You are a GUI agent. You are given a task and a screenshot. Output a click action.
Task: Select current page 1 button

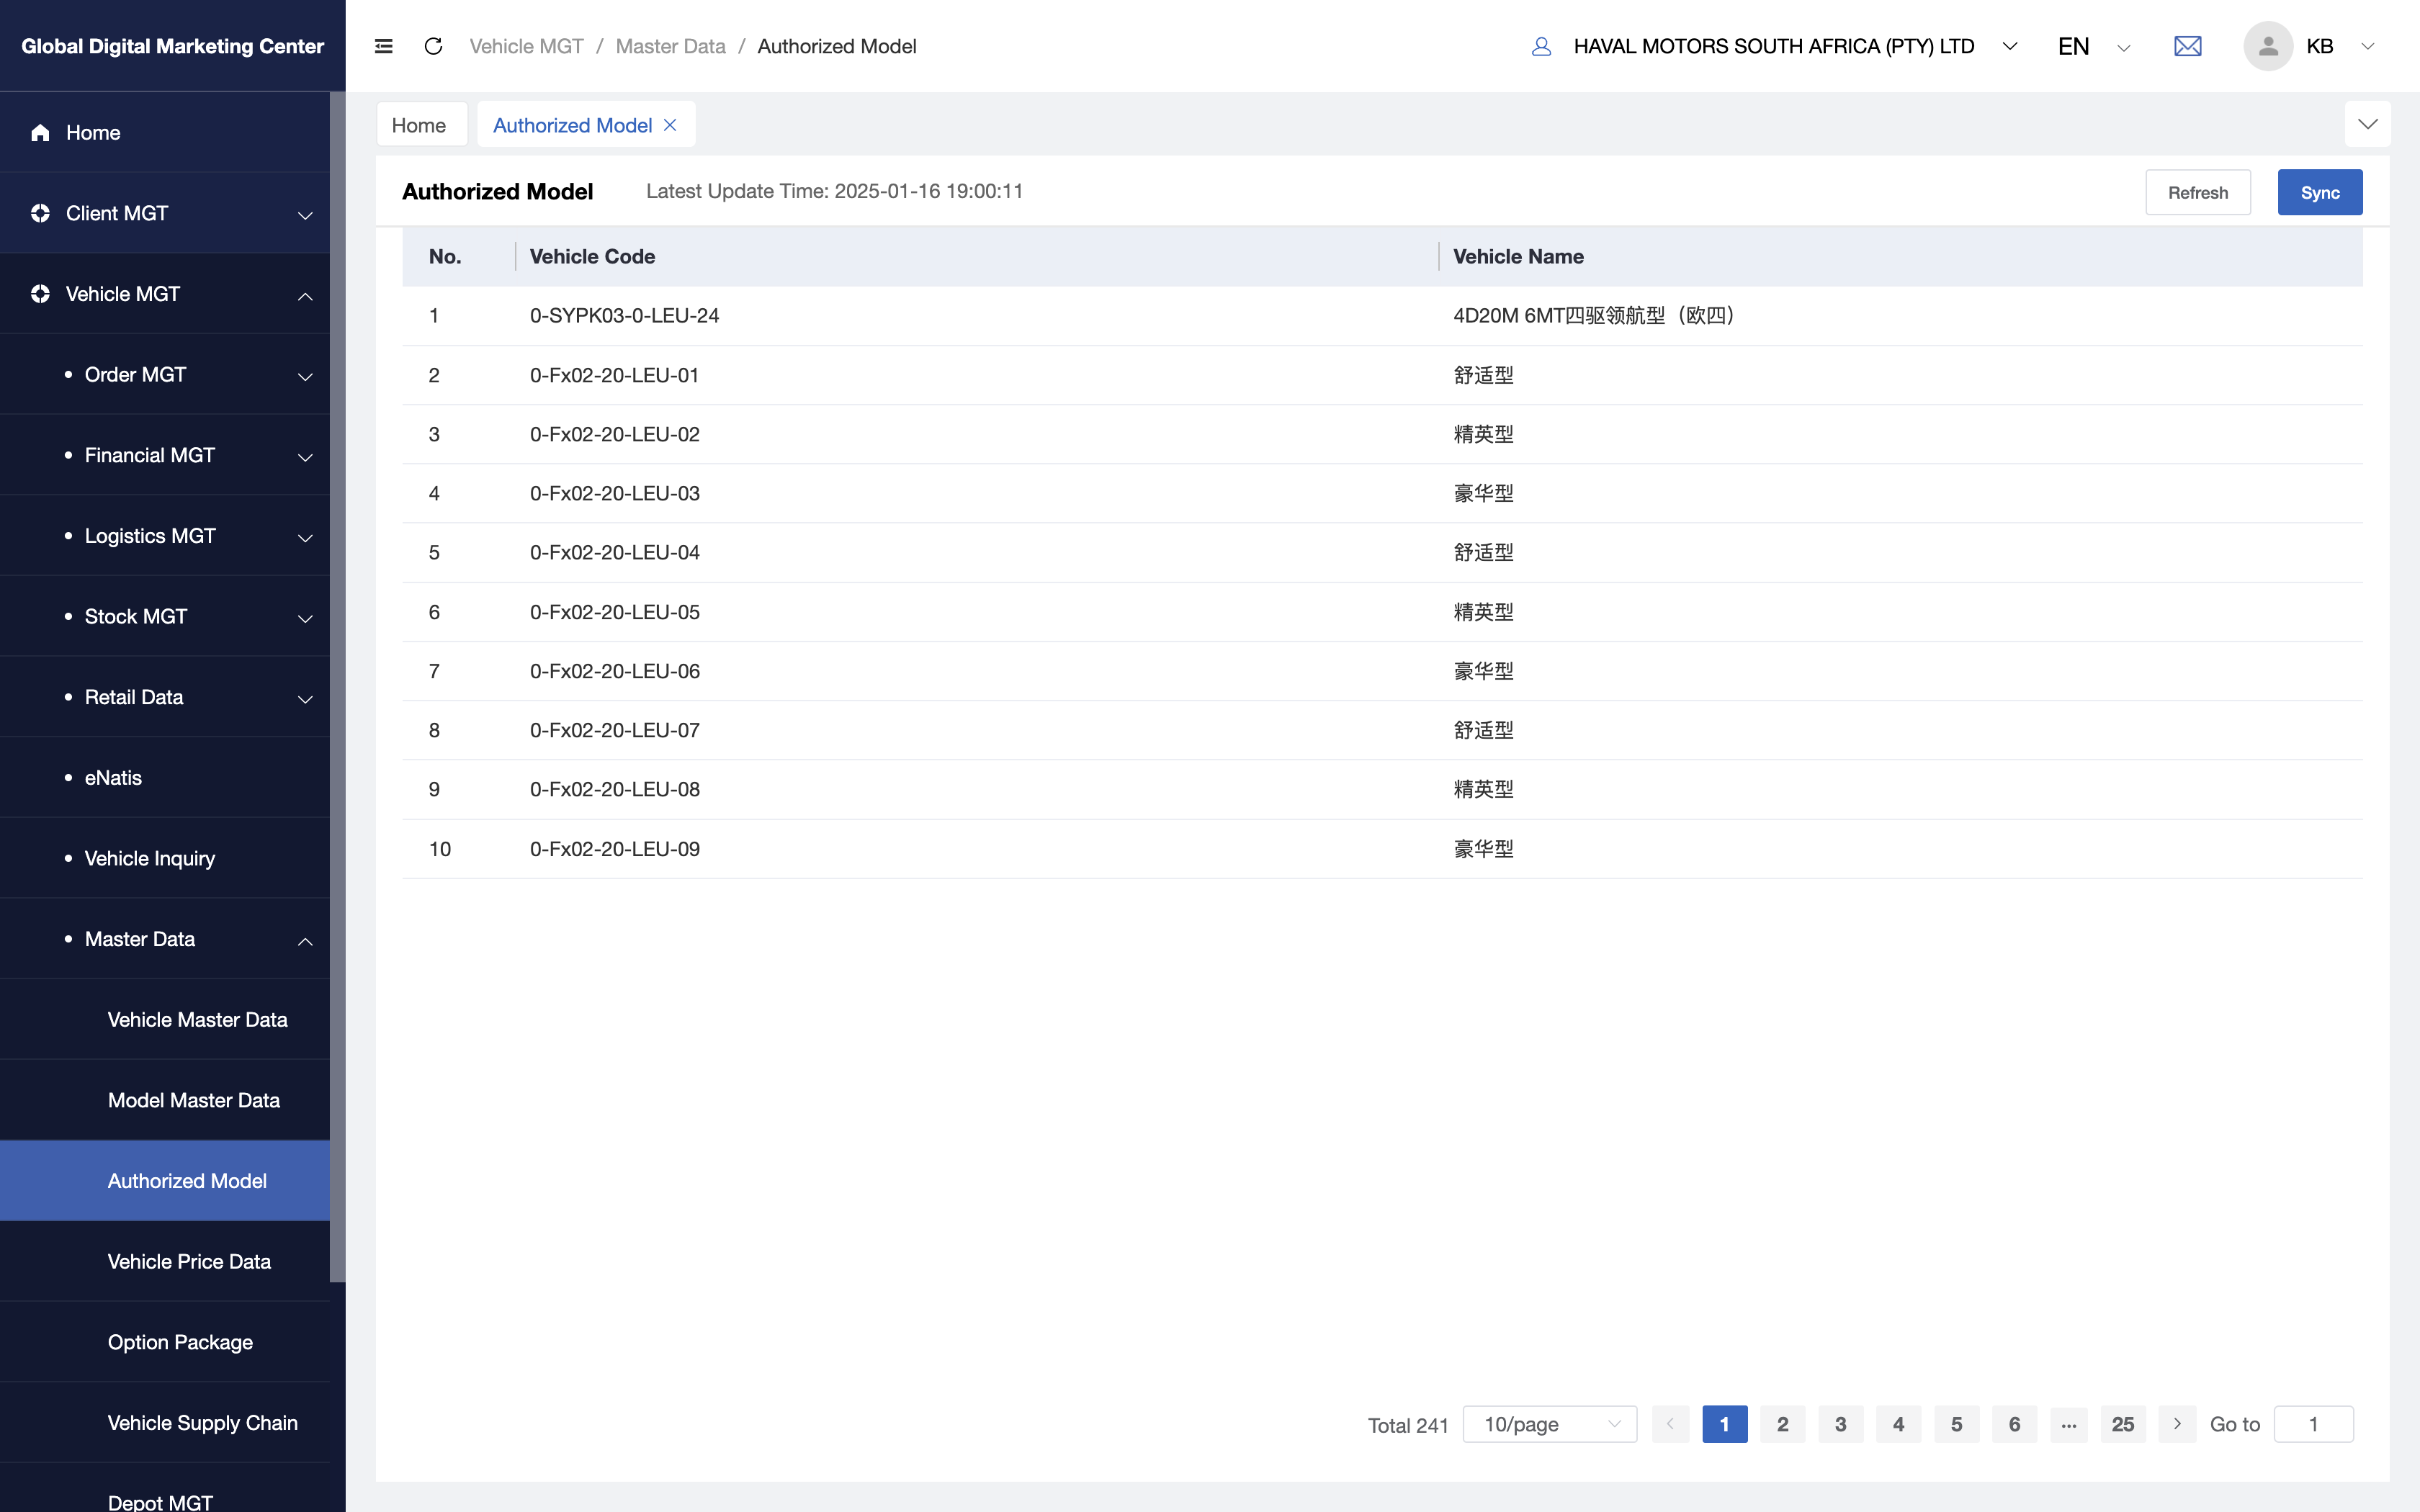(1724, 1424)
